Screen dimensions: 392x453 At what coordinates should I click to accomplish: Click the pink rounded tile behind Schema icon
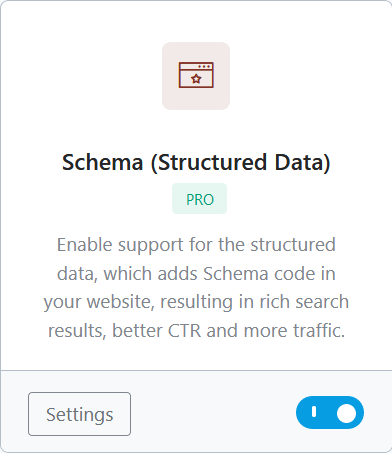pyautogui.click(x=196, y=76)
